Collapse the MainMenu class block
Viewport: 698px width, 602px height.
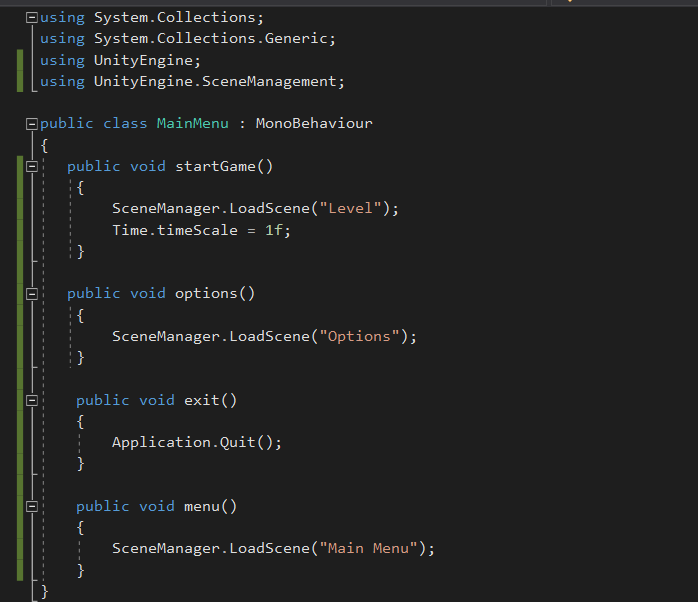pos(32,124)
